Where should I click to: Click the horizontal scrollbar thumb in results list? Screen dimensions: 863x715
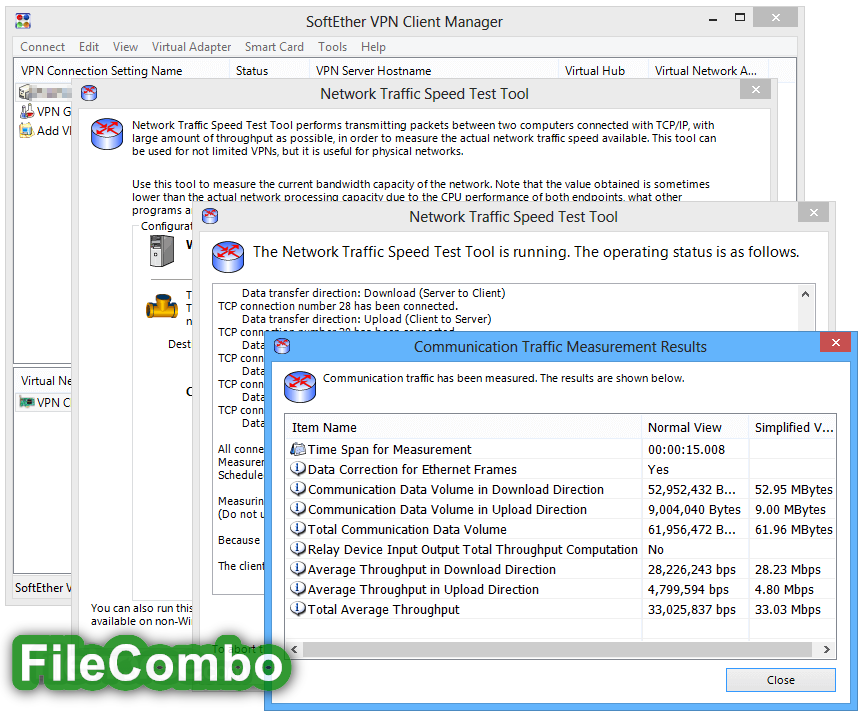[557, 649]
